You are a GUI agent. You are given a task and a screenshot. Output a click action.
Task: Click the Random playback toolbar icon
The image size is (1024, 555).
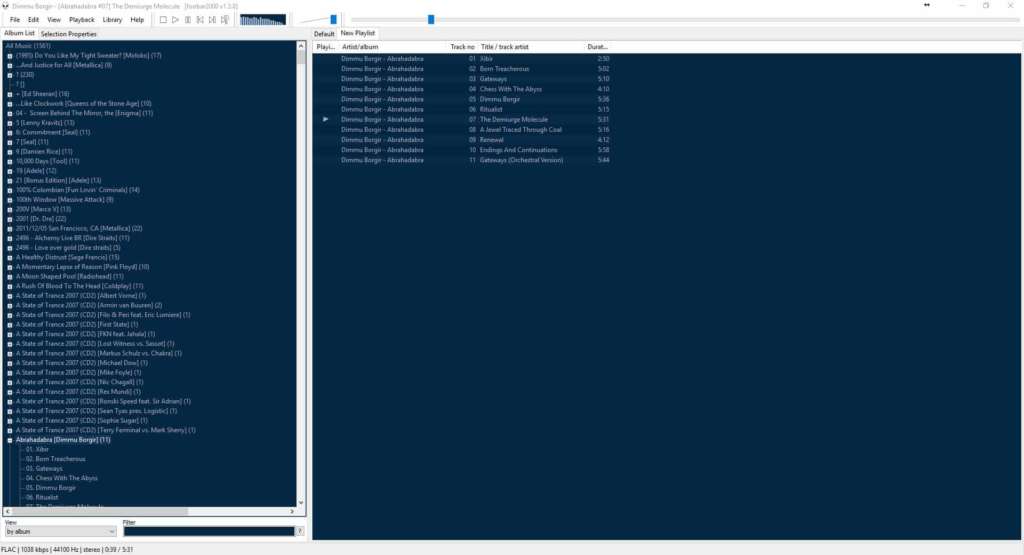click(225, 20)
